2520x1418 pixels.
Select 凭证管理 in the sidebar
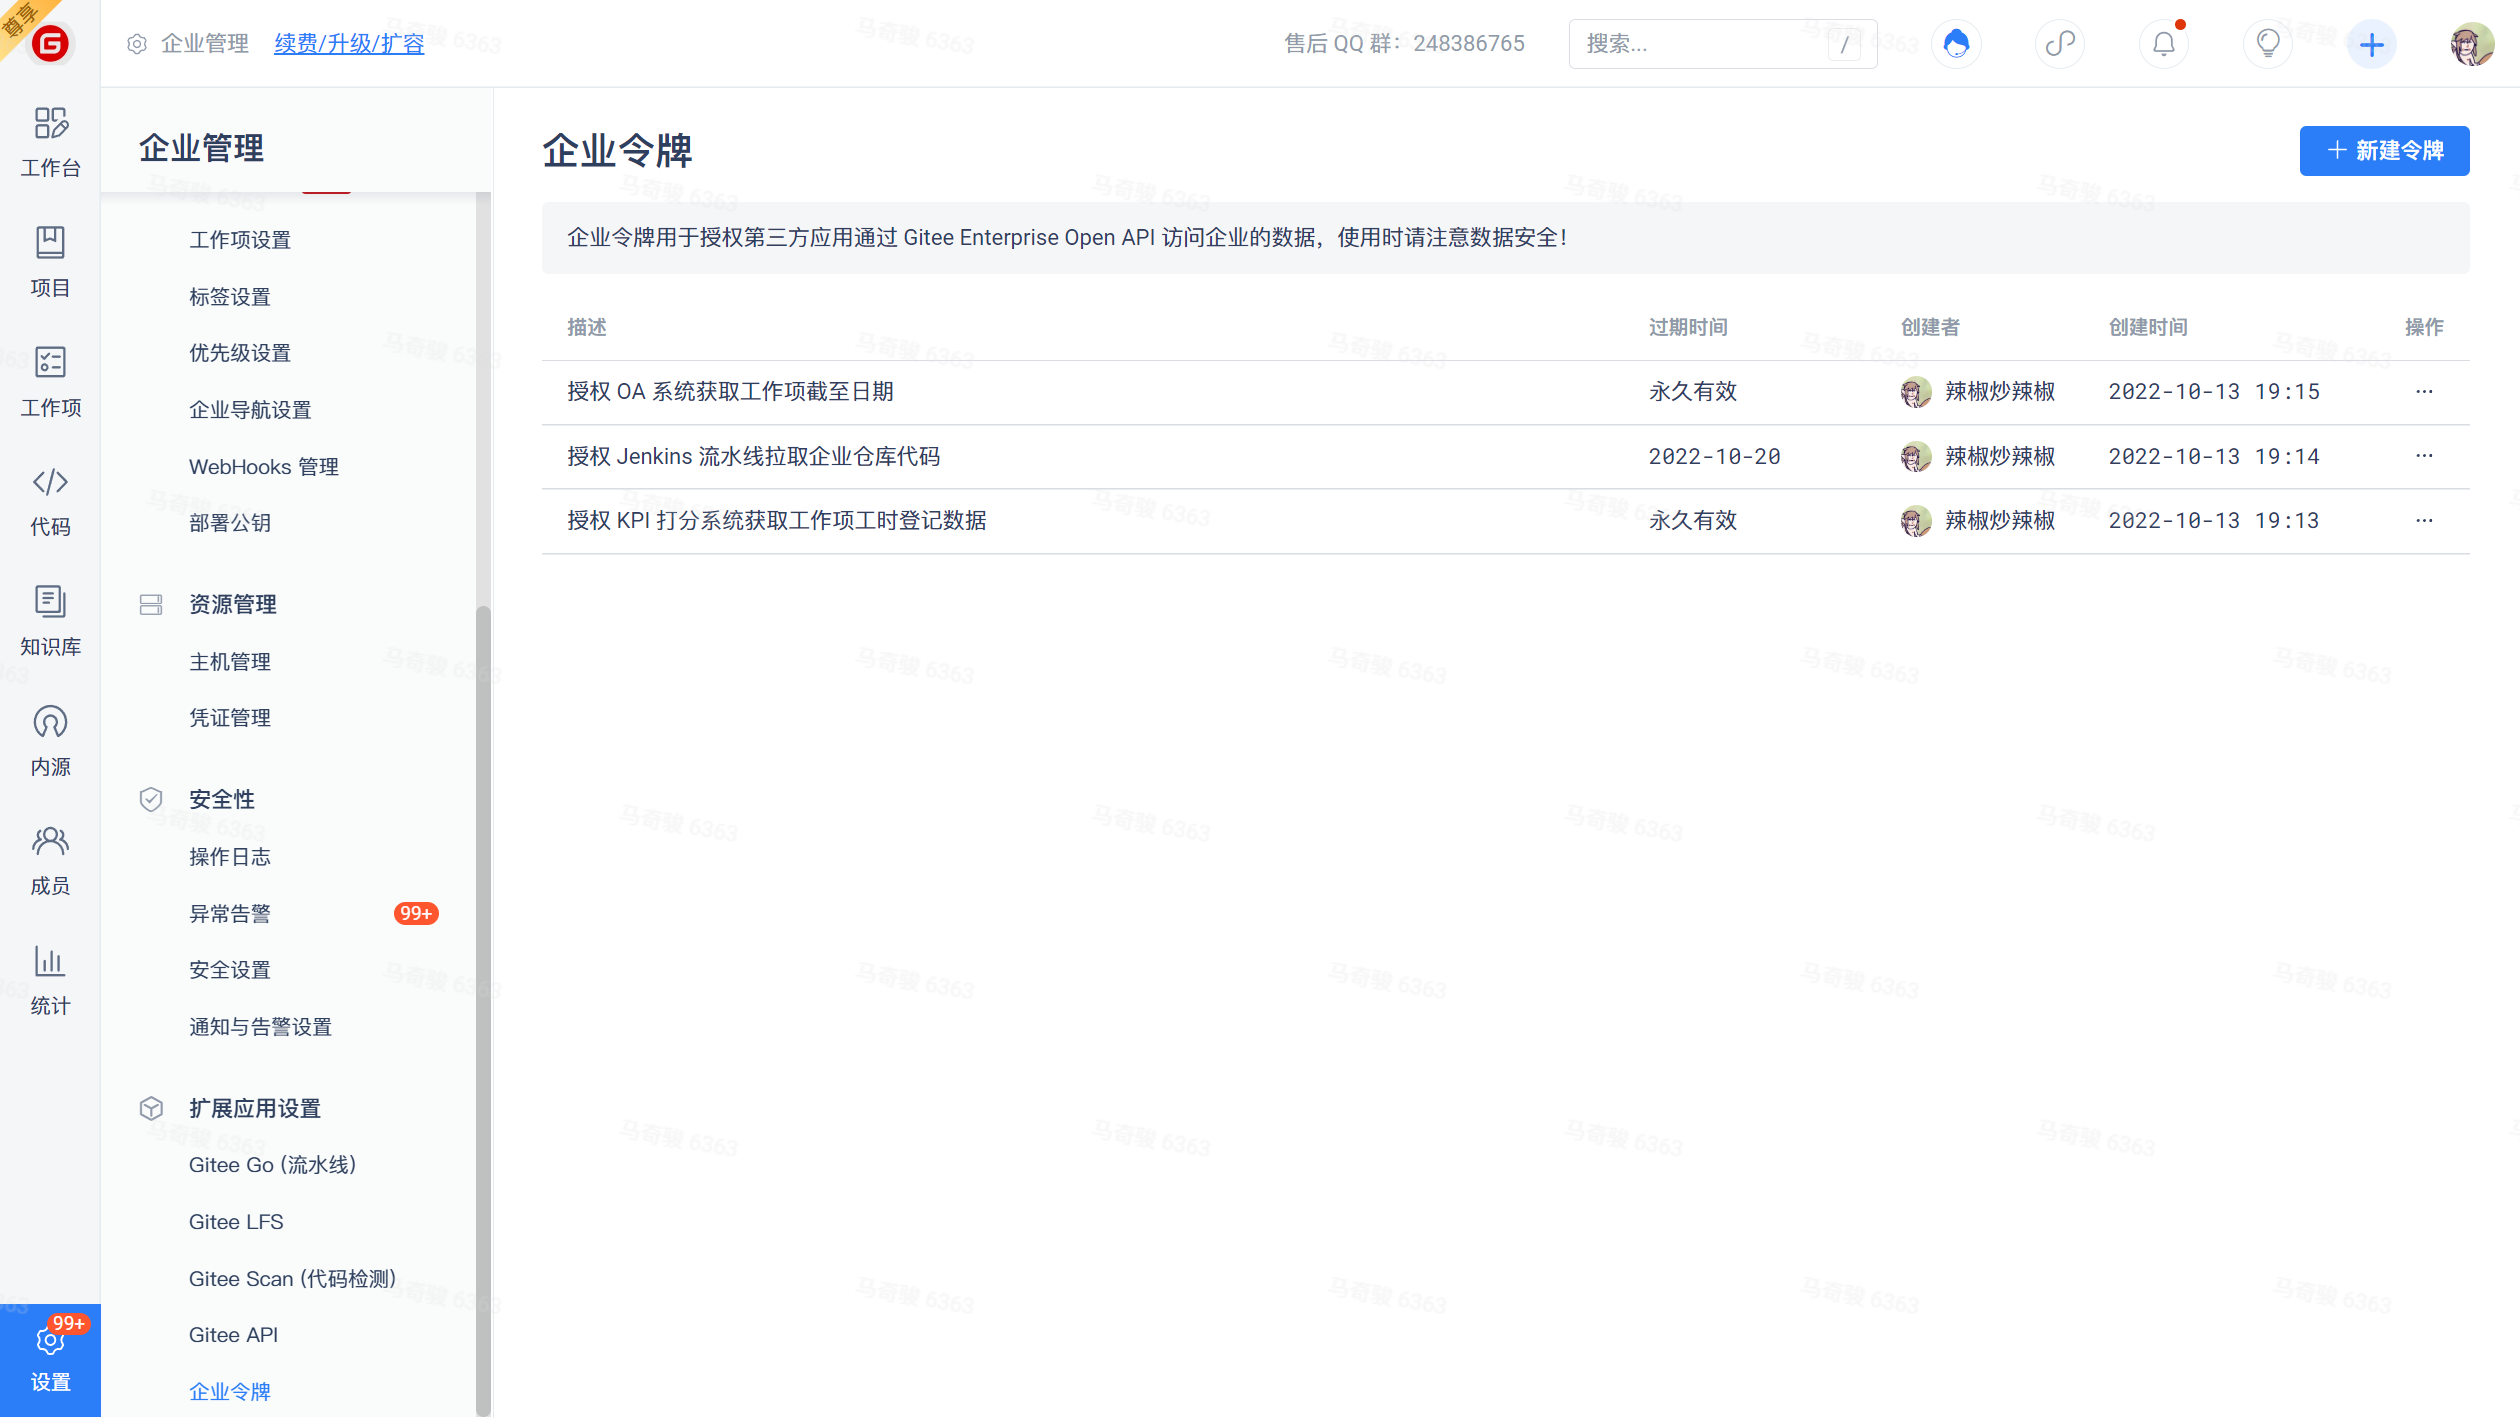tap(230, 718)
